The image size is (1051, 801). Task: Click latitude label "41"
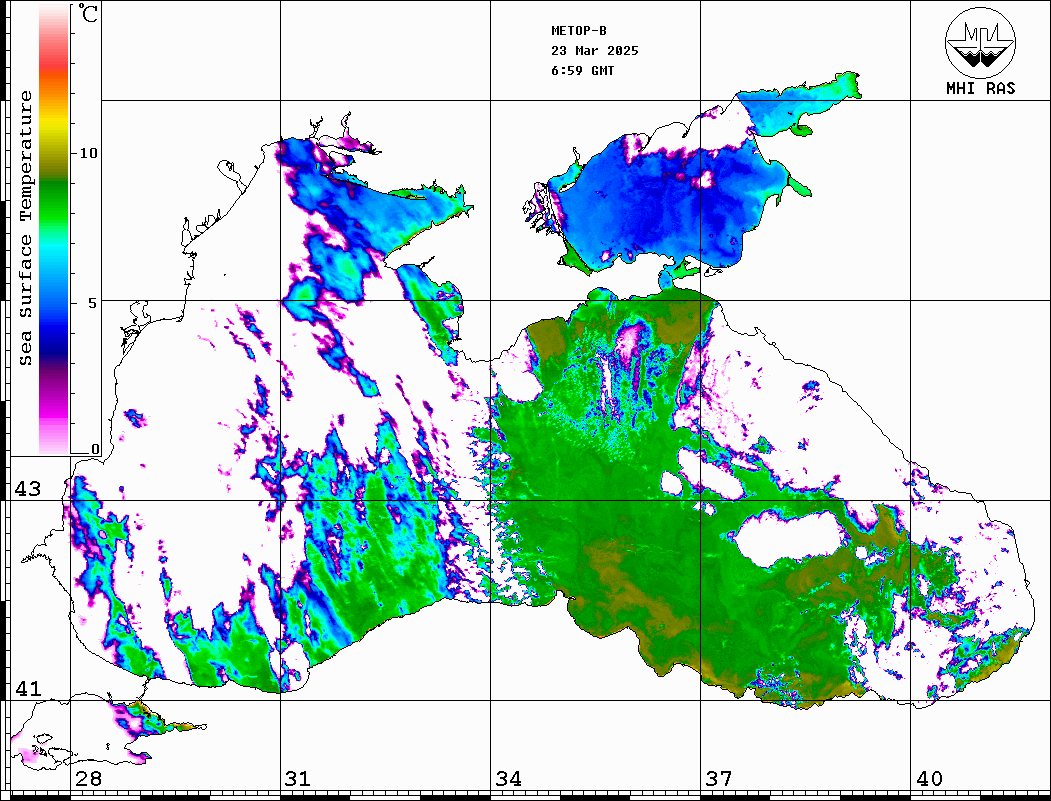point(28,688)
